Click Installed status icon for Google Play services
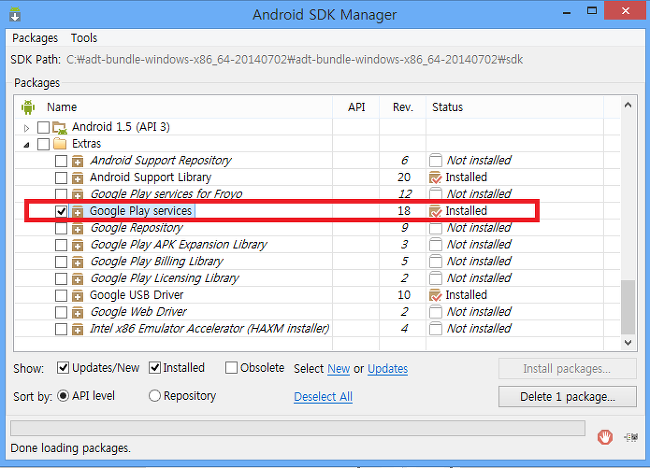 435,211
